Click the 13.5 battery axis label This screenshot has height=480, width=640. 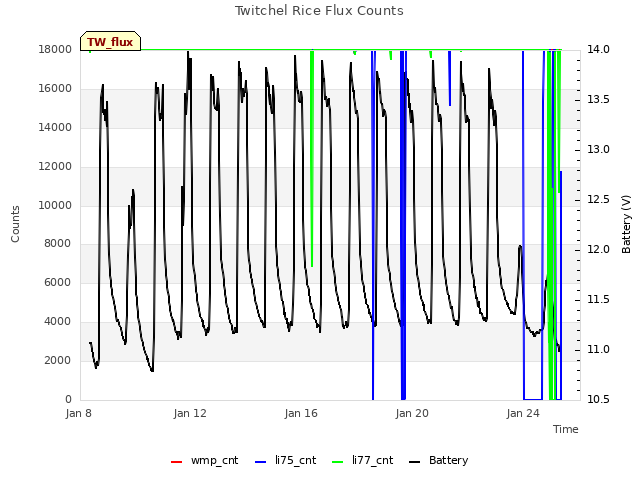click(598, 100)
